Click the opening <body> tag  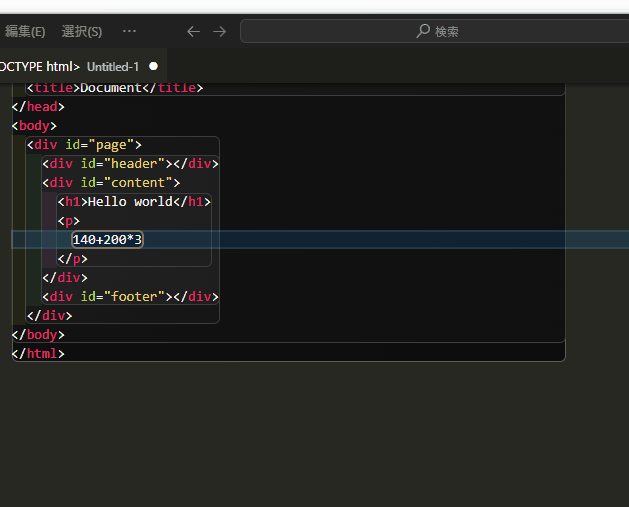click(34, 125)
